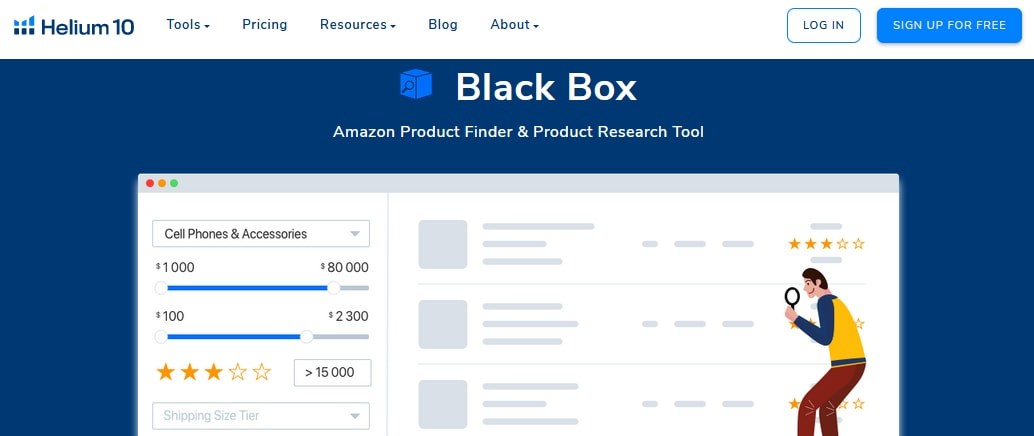
Task: Click the LOG IN button
Action: (x=824, y=26)
